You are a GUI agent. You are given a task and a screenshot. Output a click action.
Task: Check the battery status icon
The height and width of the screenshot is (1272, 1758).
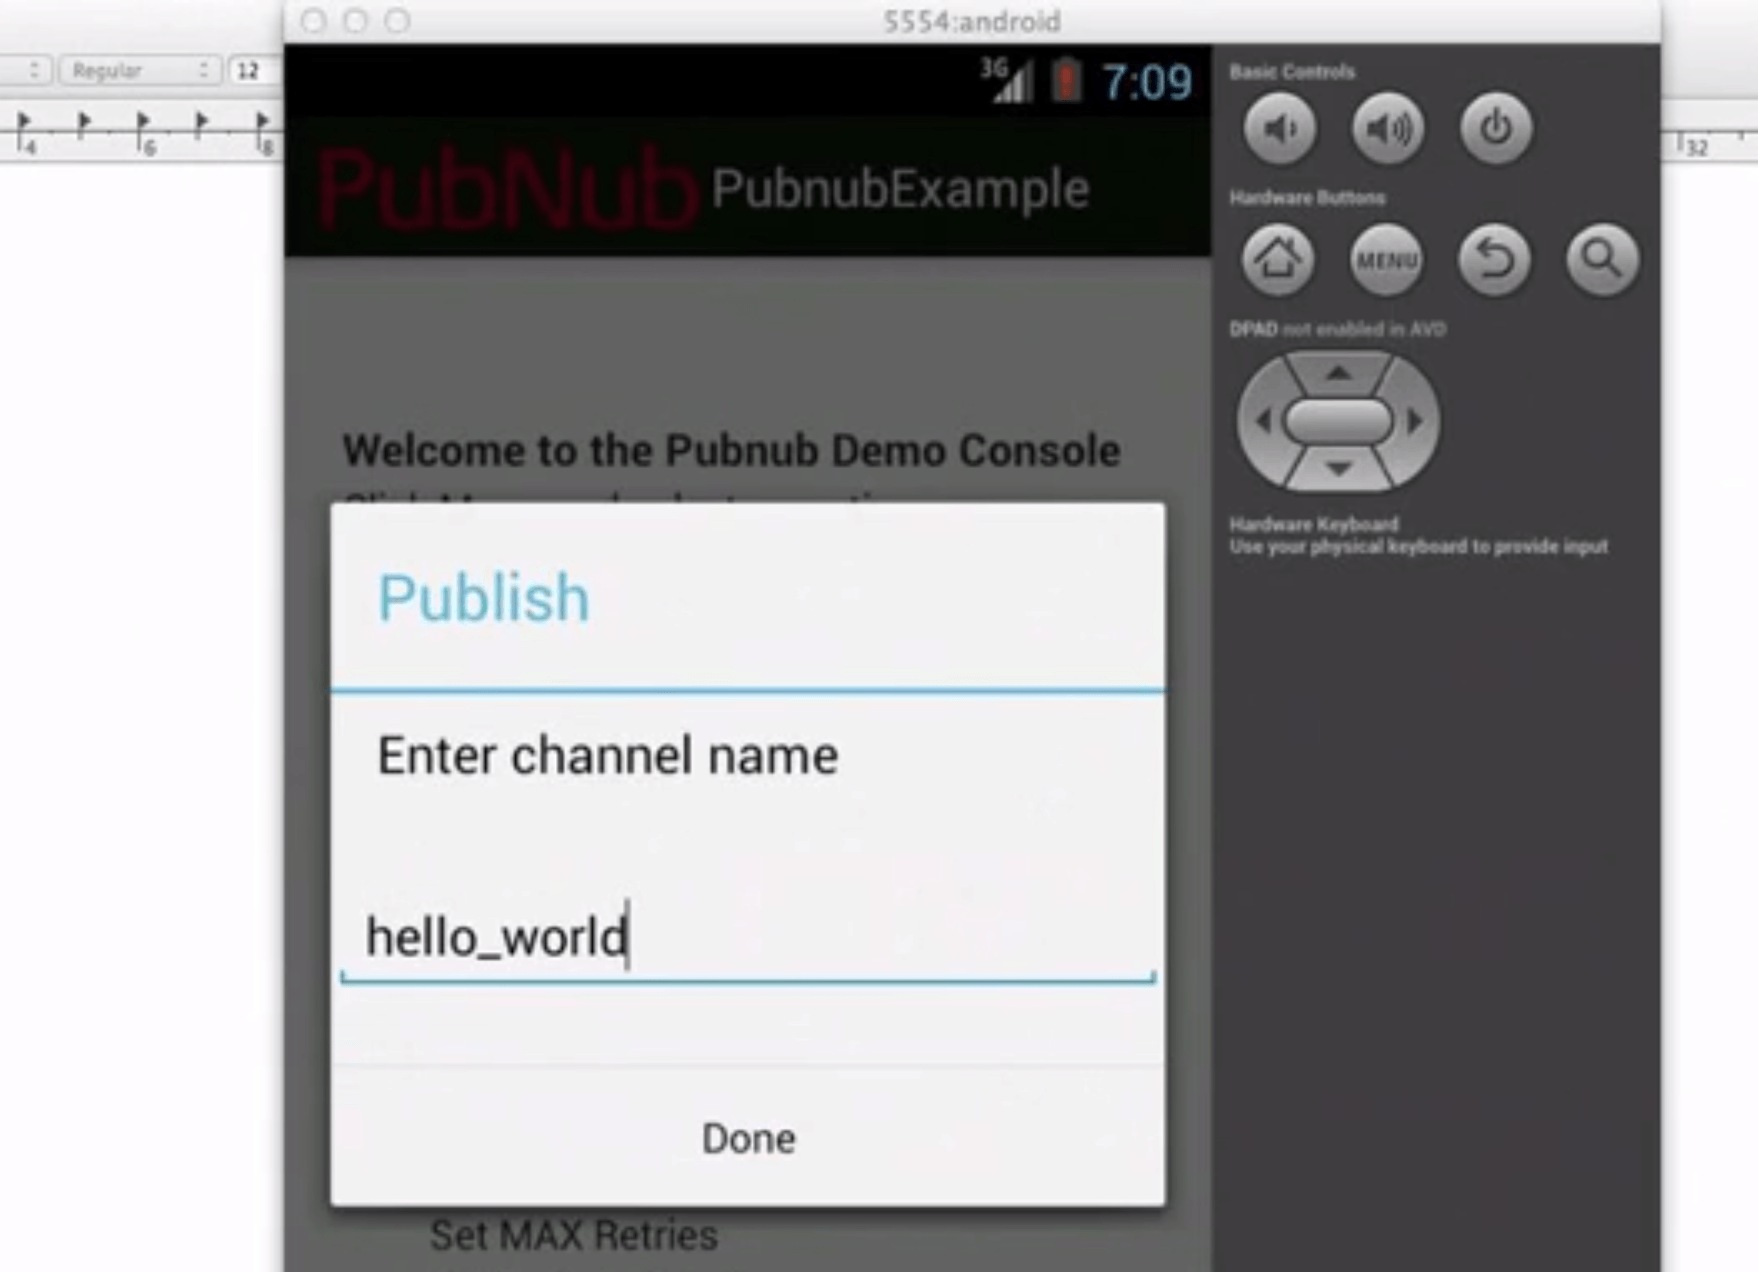[x=1067, y=80]
